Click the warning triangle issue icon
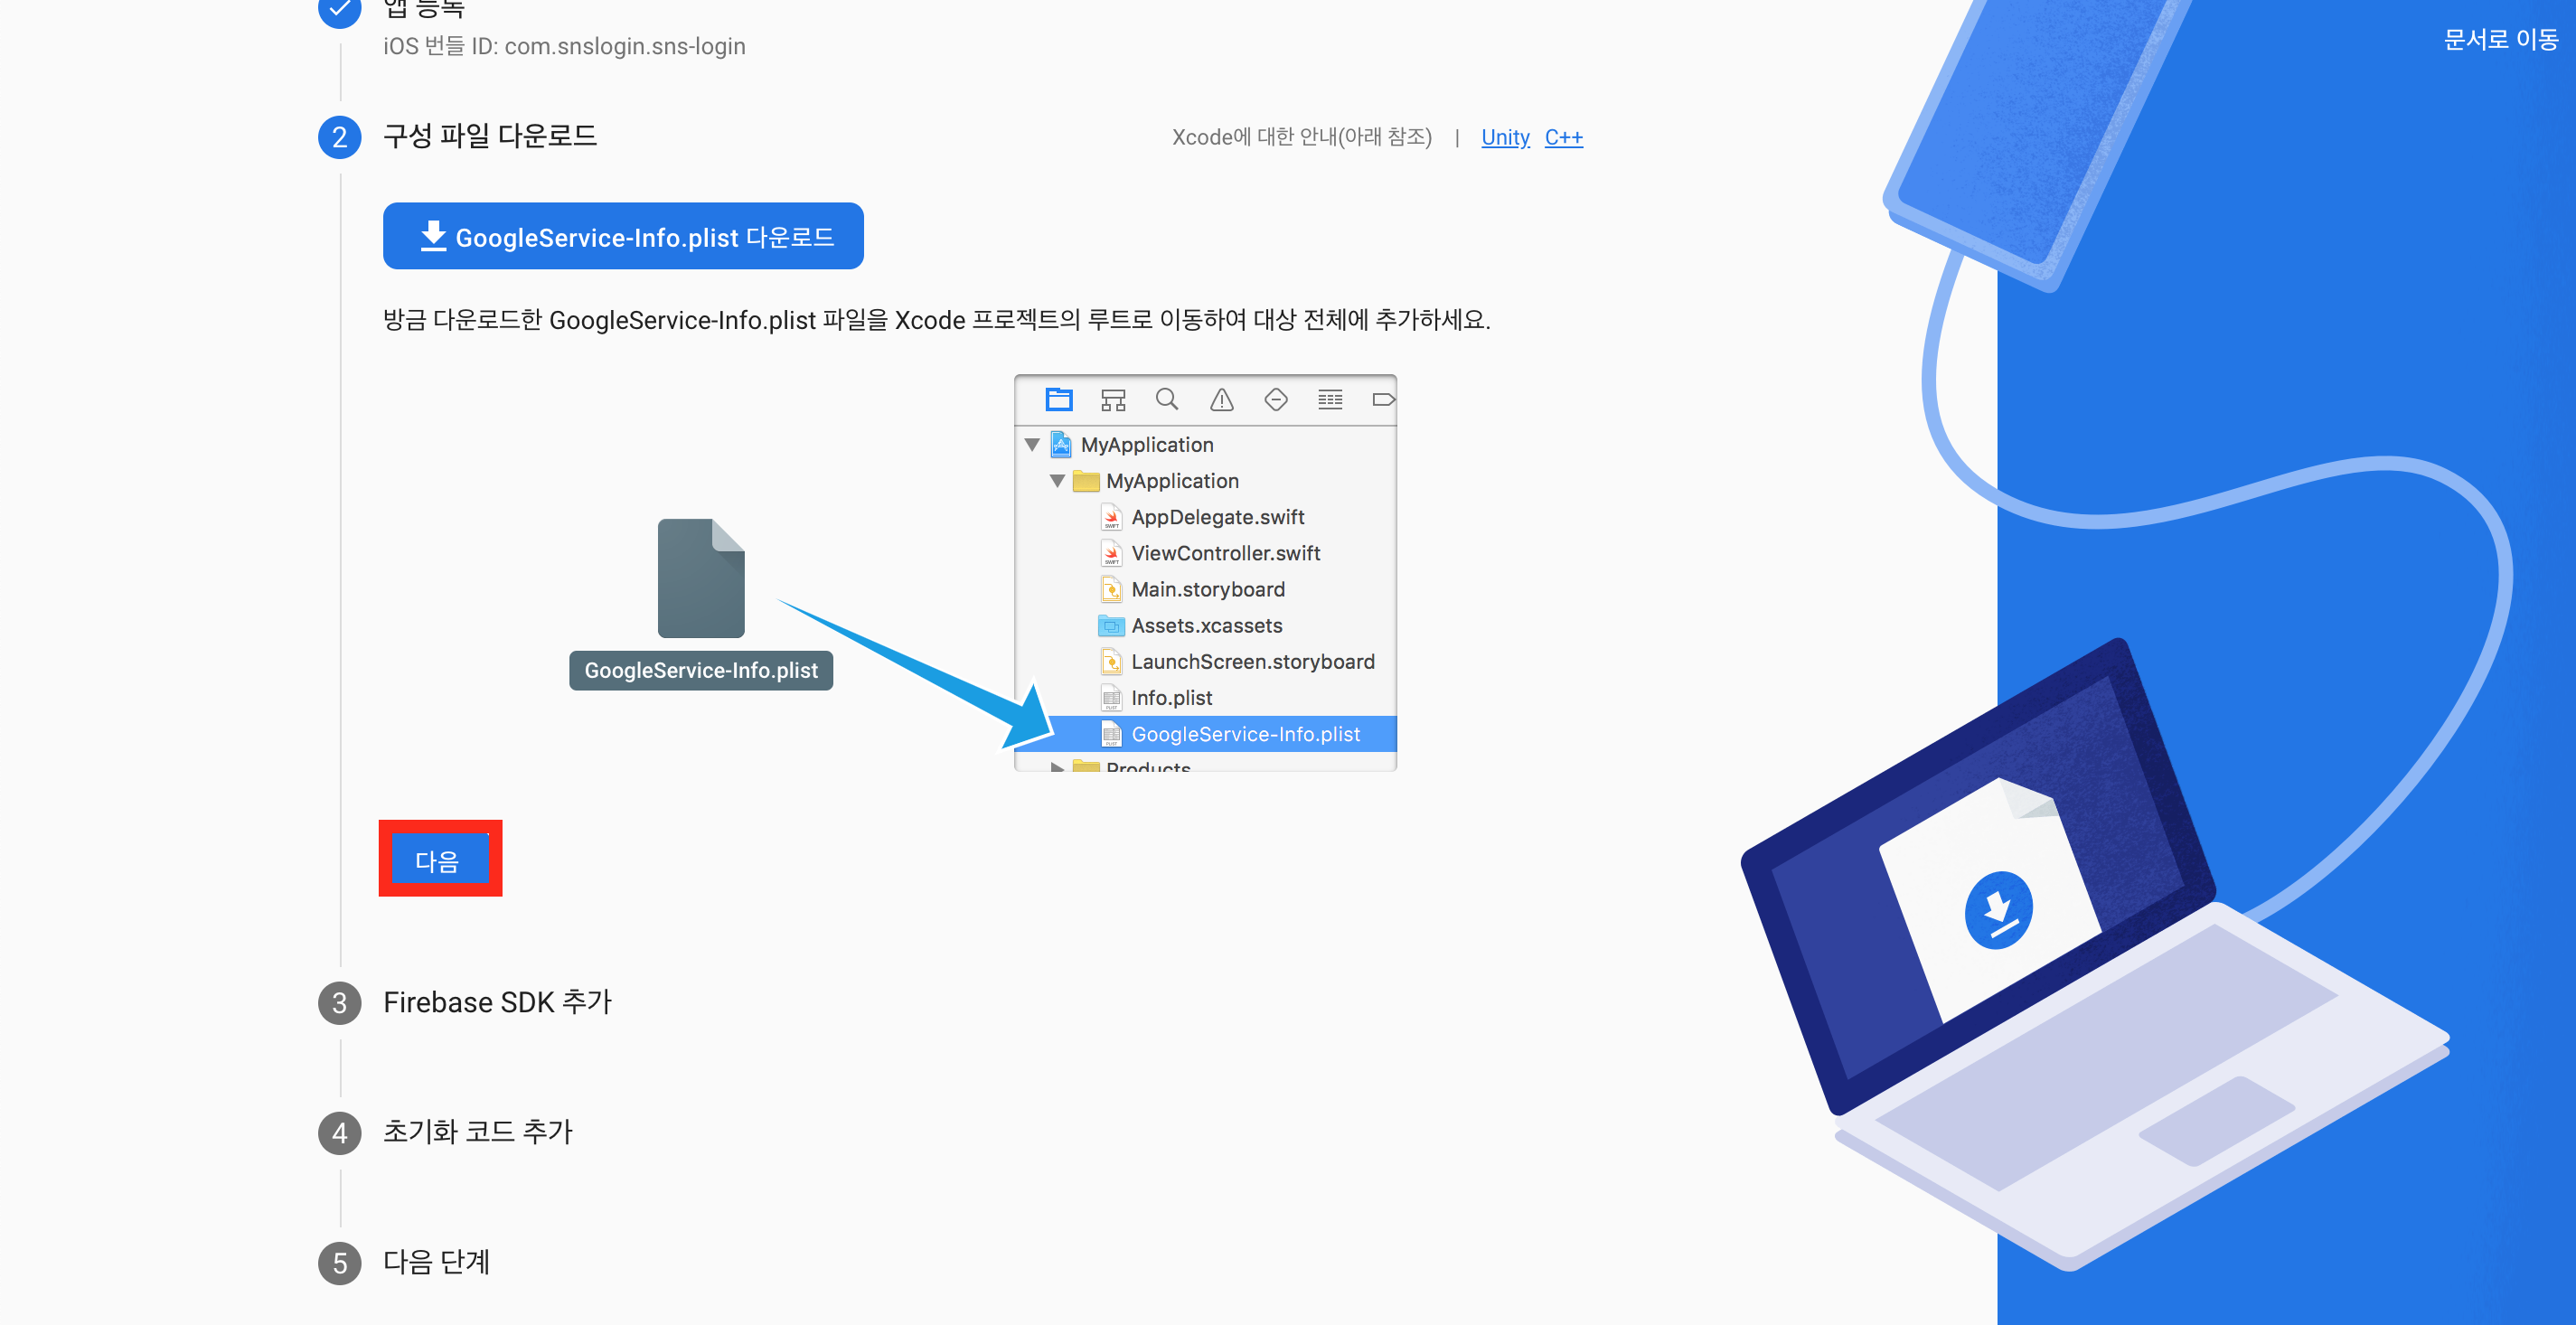Viewport: 2576px width, 1325px height. point(1221,400)
